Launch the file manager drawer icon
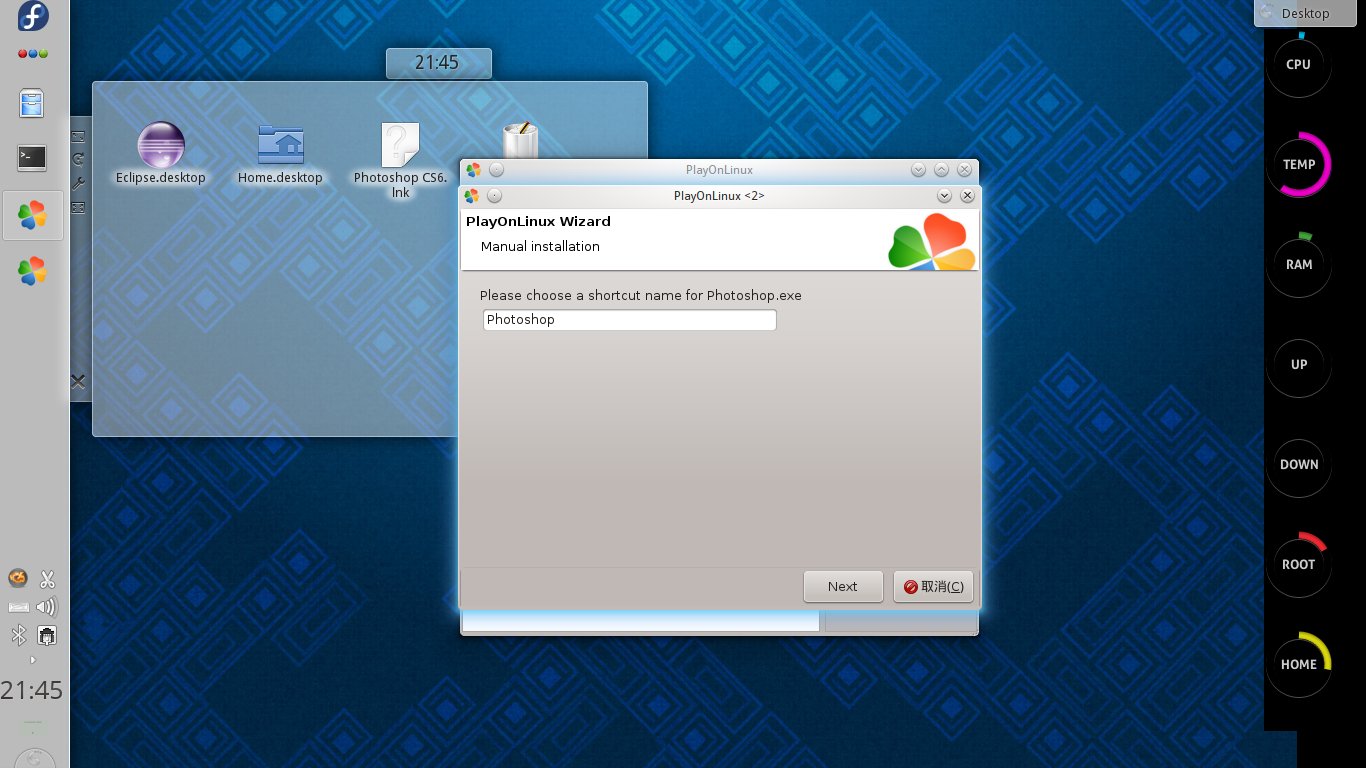Viewport: 1366px width, 768px height. [32, 103]
